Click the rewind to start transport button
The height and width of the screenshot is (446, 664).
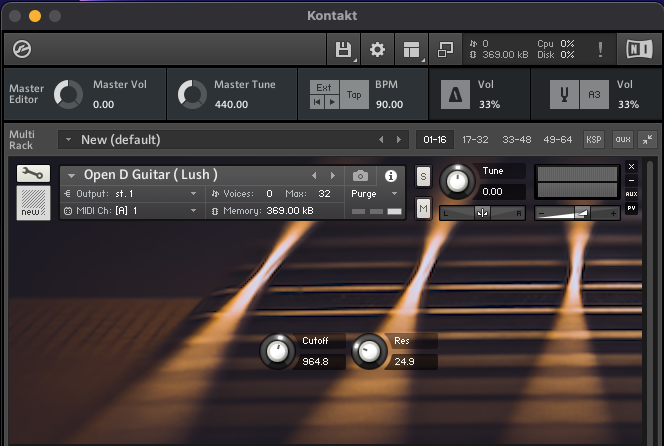click(x=317, y=102)
